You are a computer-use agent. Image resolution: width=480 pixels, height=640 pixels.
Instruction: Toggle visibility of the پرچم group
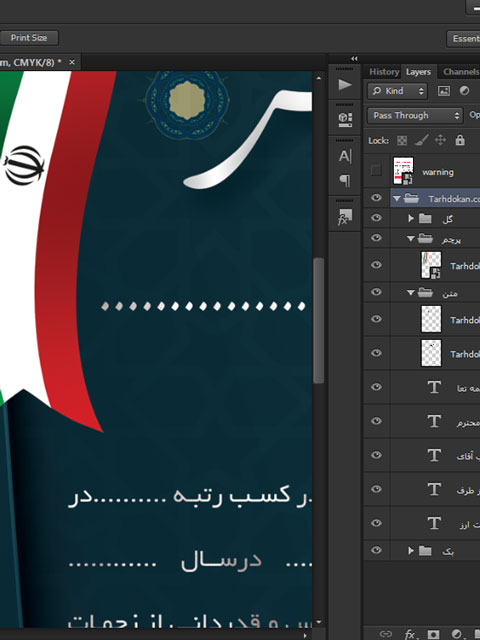(x=376, y=238)
